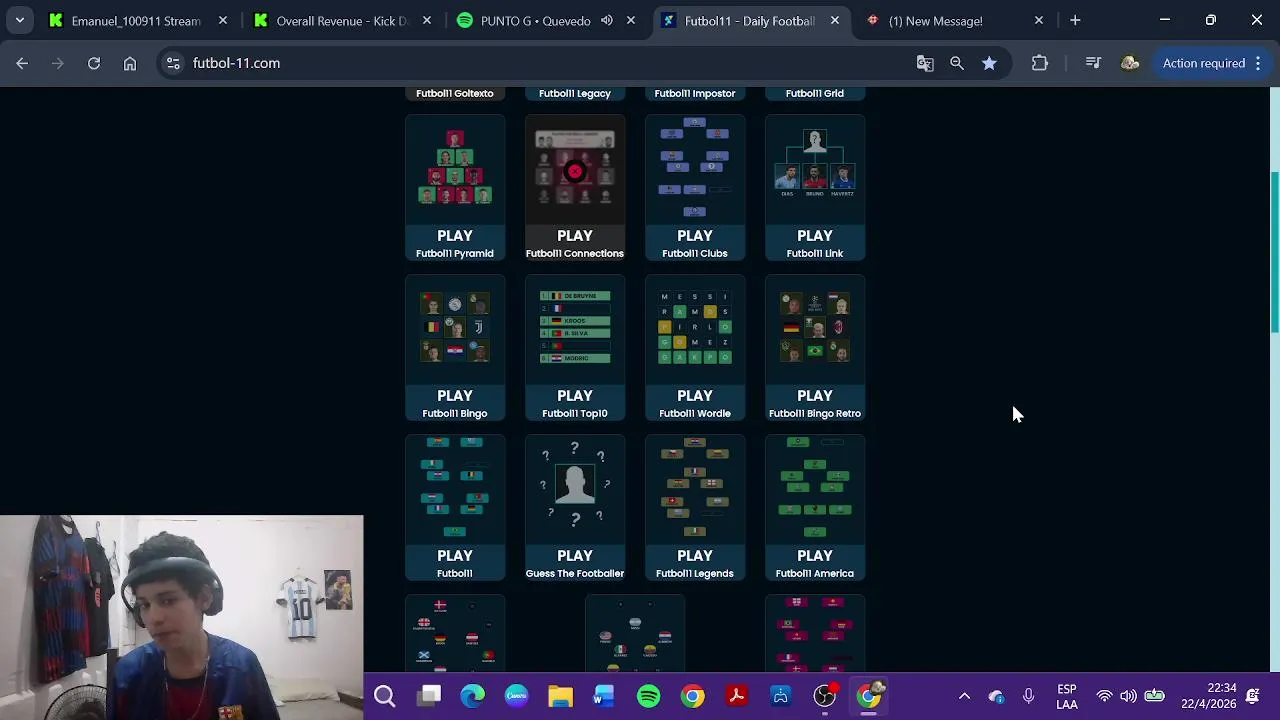Viewport: 1280px width, 720px height.
Task: Open Futbol11 Legacy game link
Action: pyautogui.click(x=575, y=93)
